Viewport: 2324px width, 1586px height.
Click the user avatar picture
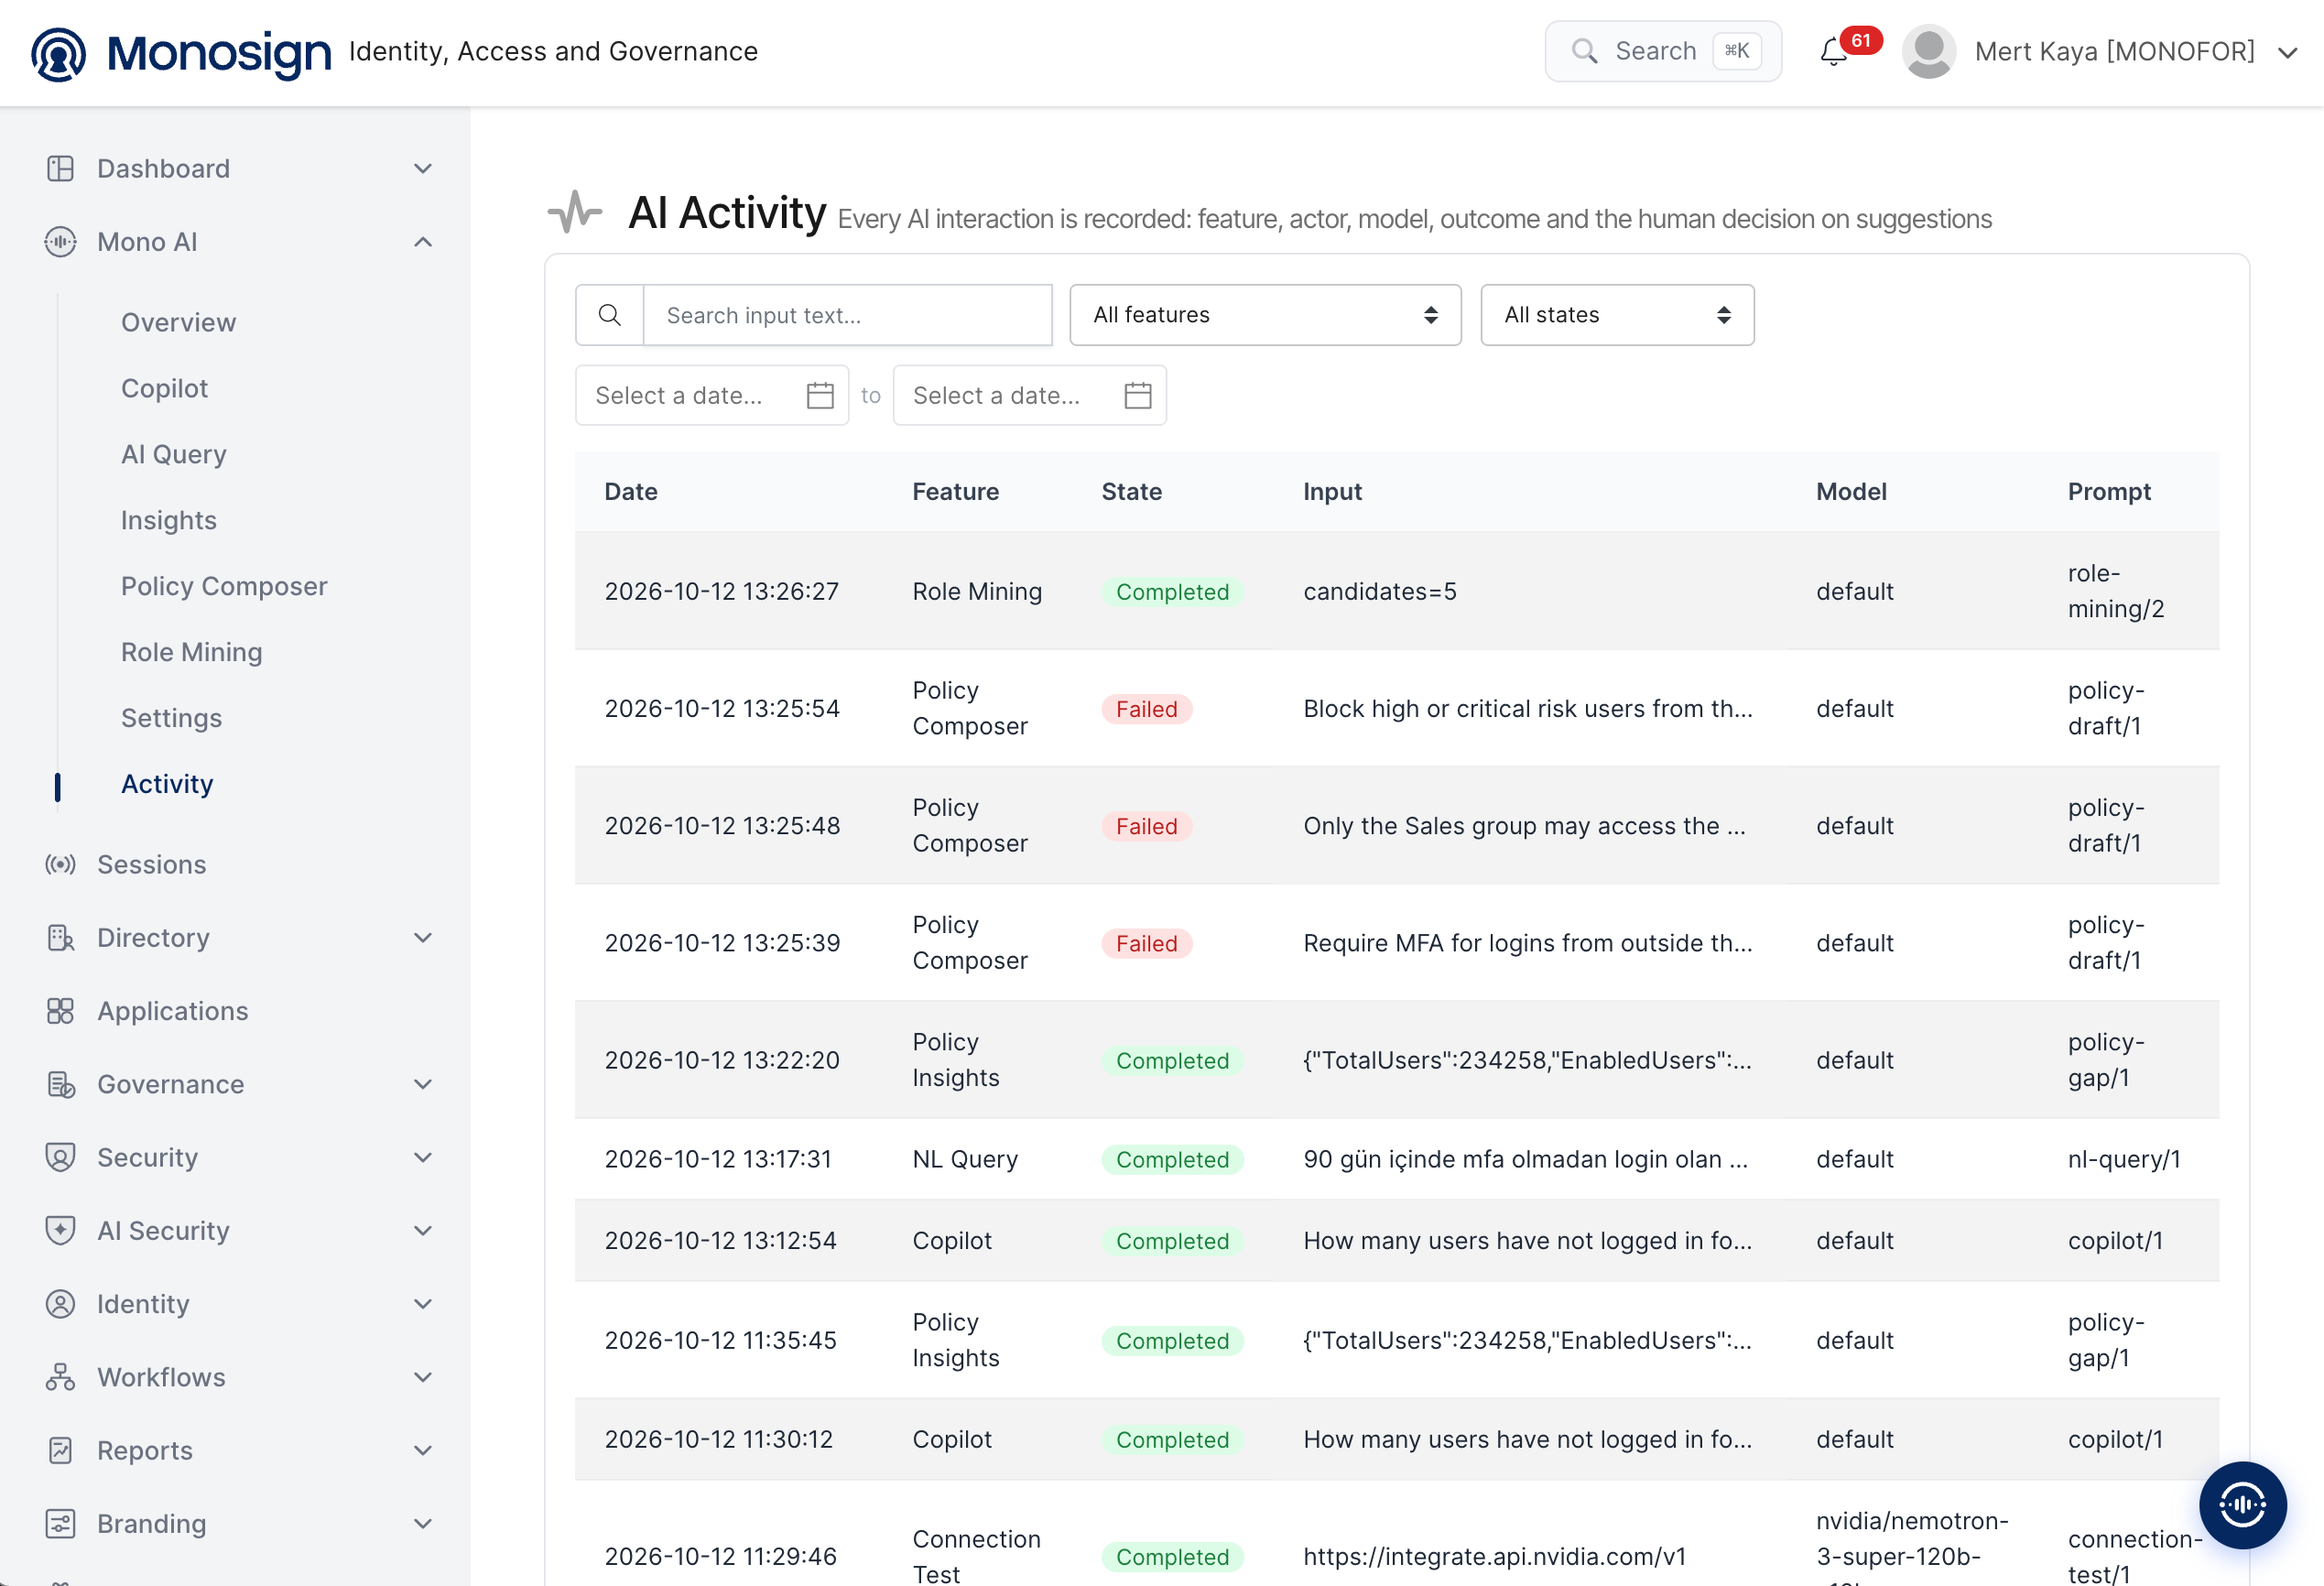point(1928,51)
